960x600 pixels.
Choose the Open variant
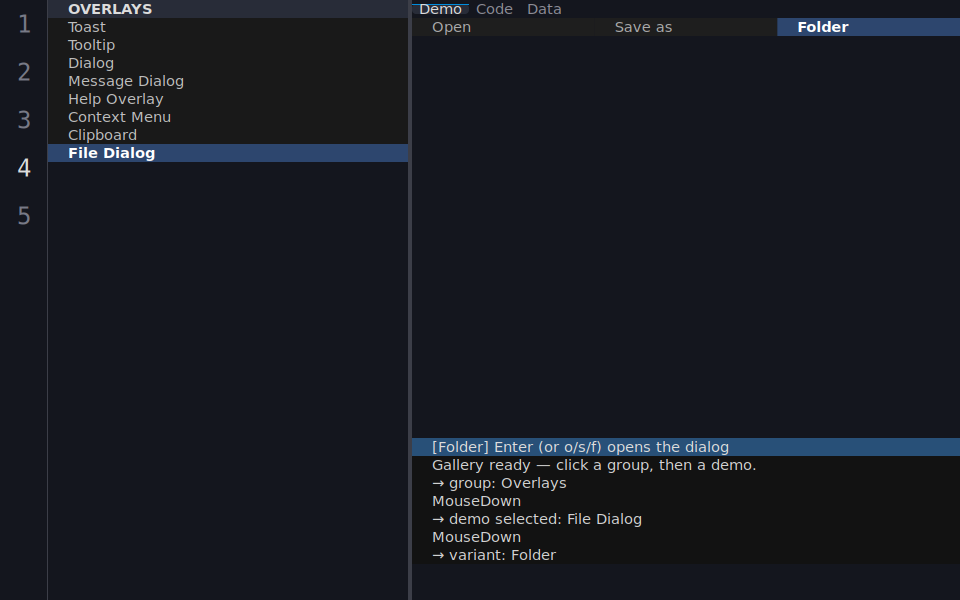tap(503, 27)
